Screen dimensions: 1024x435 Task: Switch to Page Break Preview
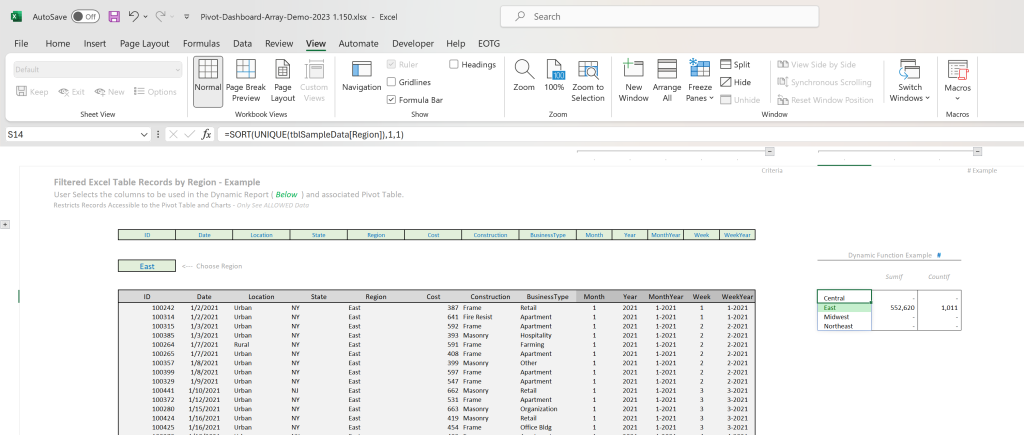246,82
